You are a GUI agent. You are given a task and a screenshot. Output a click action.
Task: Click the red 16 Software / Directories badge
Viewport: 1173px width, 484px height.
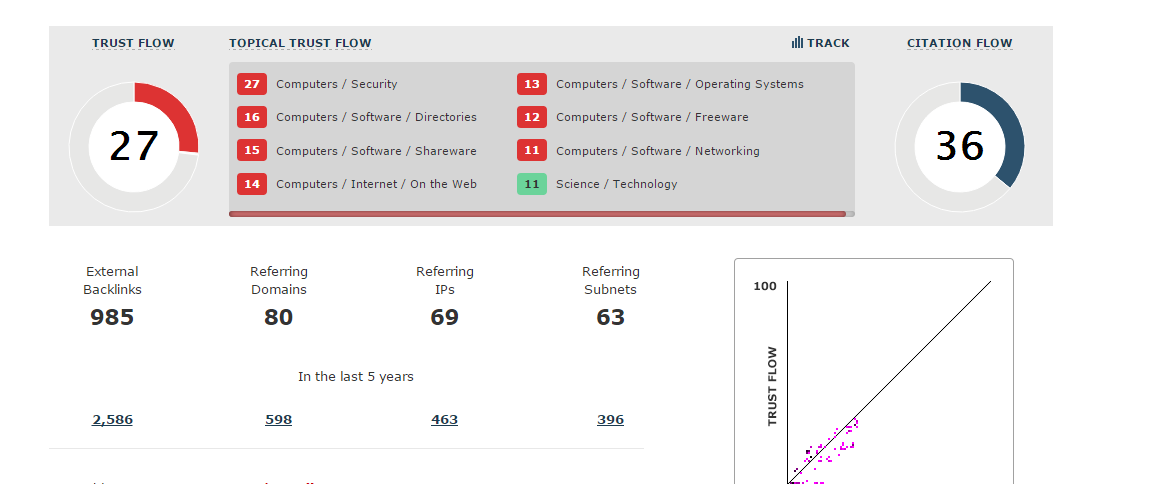252,117
